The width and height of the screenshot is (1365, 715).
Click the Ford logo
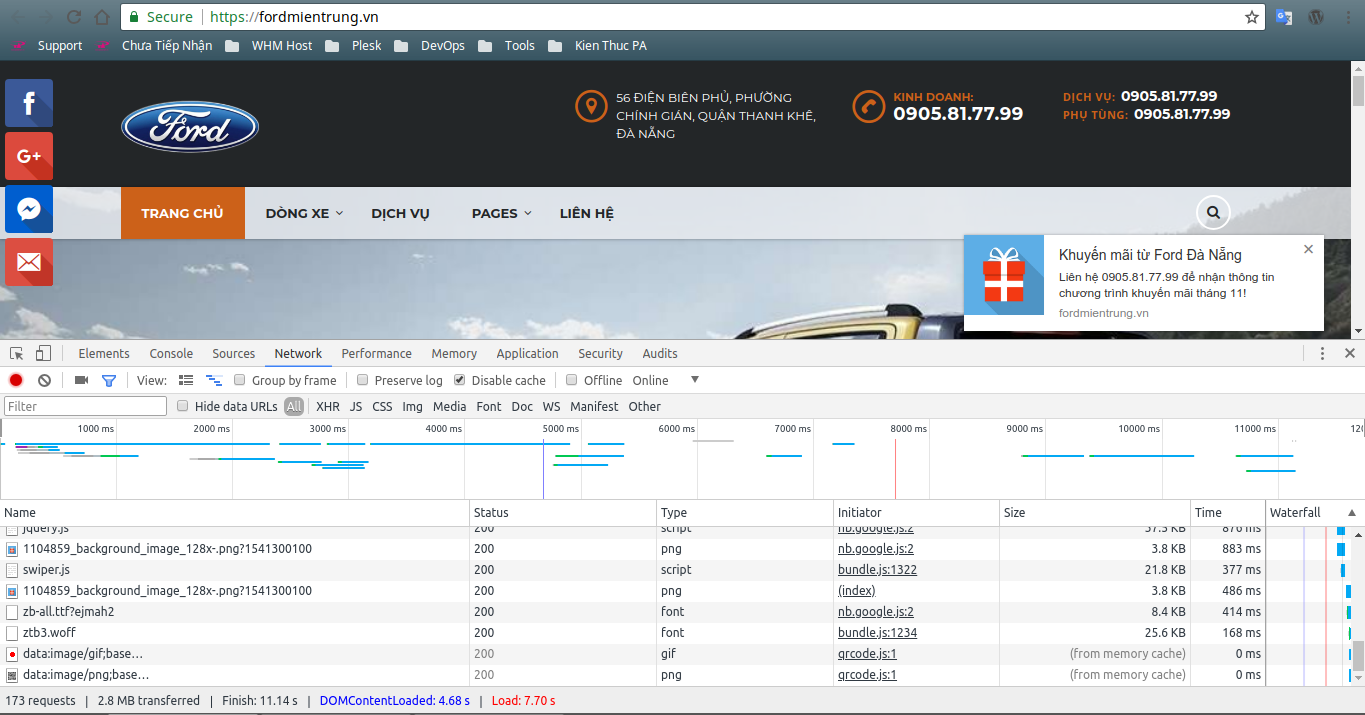190,128
